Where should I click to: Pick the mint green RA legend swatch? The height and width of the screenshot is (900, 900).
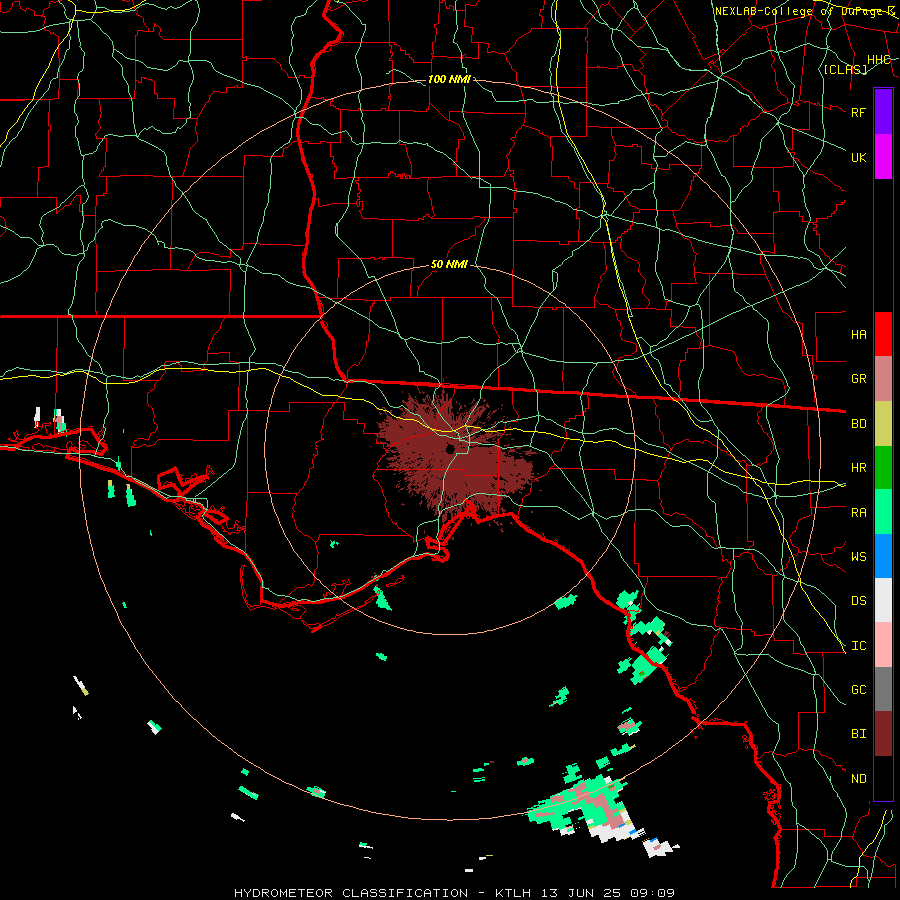click(883, 512)
